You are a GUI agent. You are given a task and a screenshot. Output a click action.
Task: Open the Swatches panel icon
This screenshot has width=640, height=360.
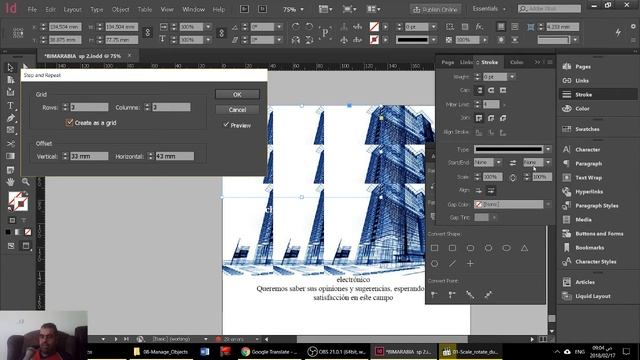tap(567, 129)
